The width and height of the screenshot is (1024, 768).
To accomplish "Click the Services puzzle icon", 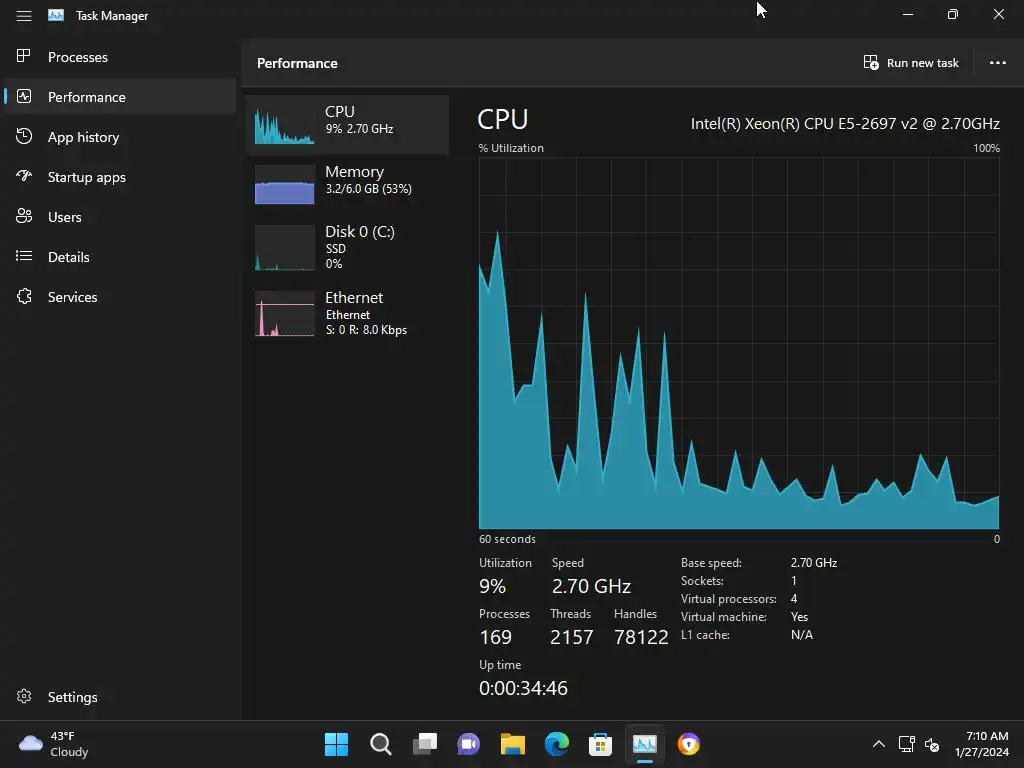I will tap(24, 296).
